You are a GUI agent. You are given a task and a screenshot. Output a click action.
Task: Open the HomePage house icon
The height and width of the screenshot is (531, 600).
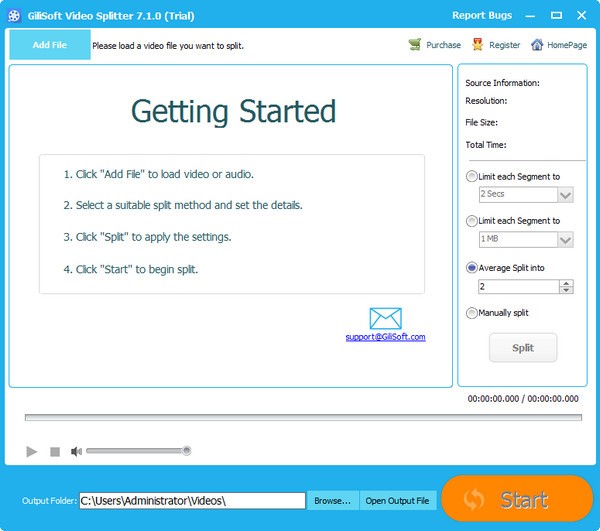[537, 45]
